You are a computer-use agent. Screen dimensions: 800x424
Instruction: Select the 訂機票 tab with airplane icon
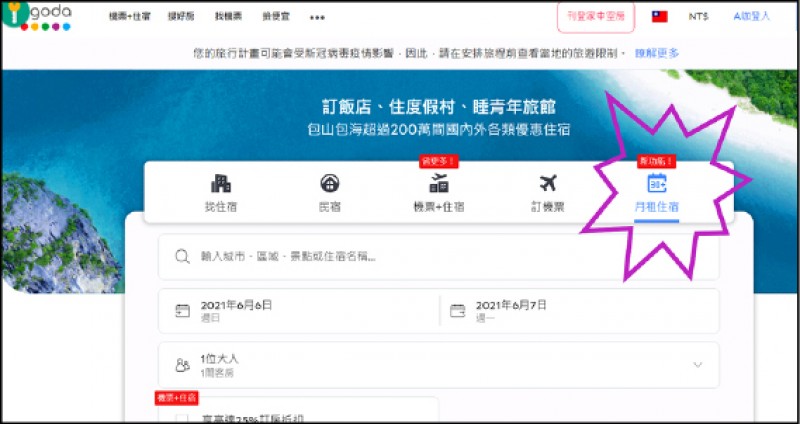click(548, 192)
